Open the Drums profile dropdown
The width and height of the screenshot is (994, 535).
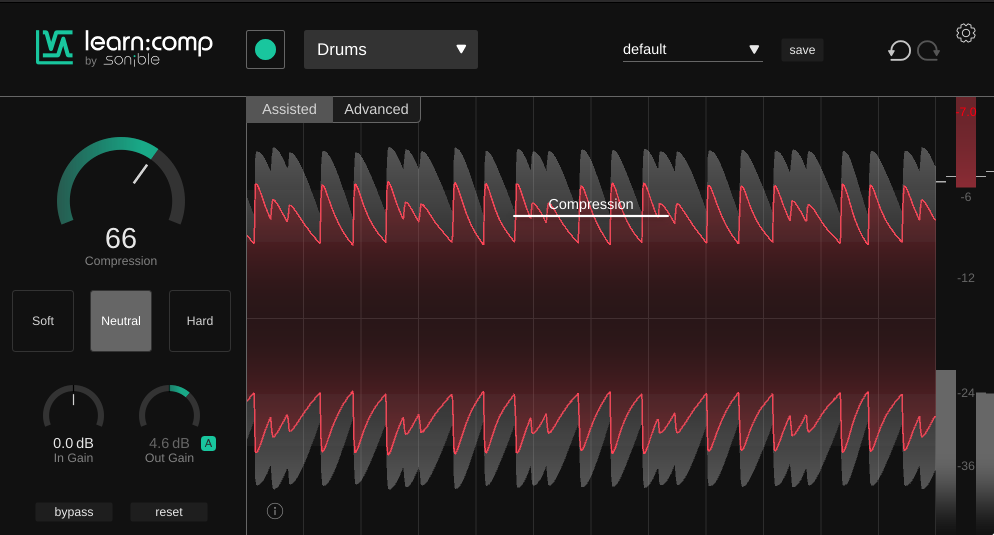tap(390, 49)
